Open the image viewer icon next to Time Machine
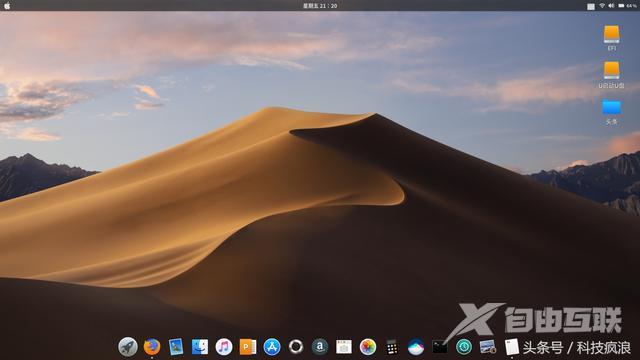This screenshot has width=640, height=360. [x=488, y=347]
